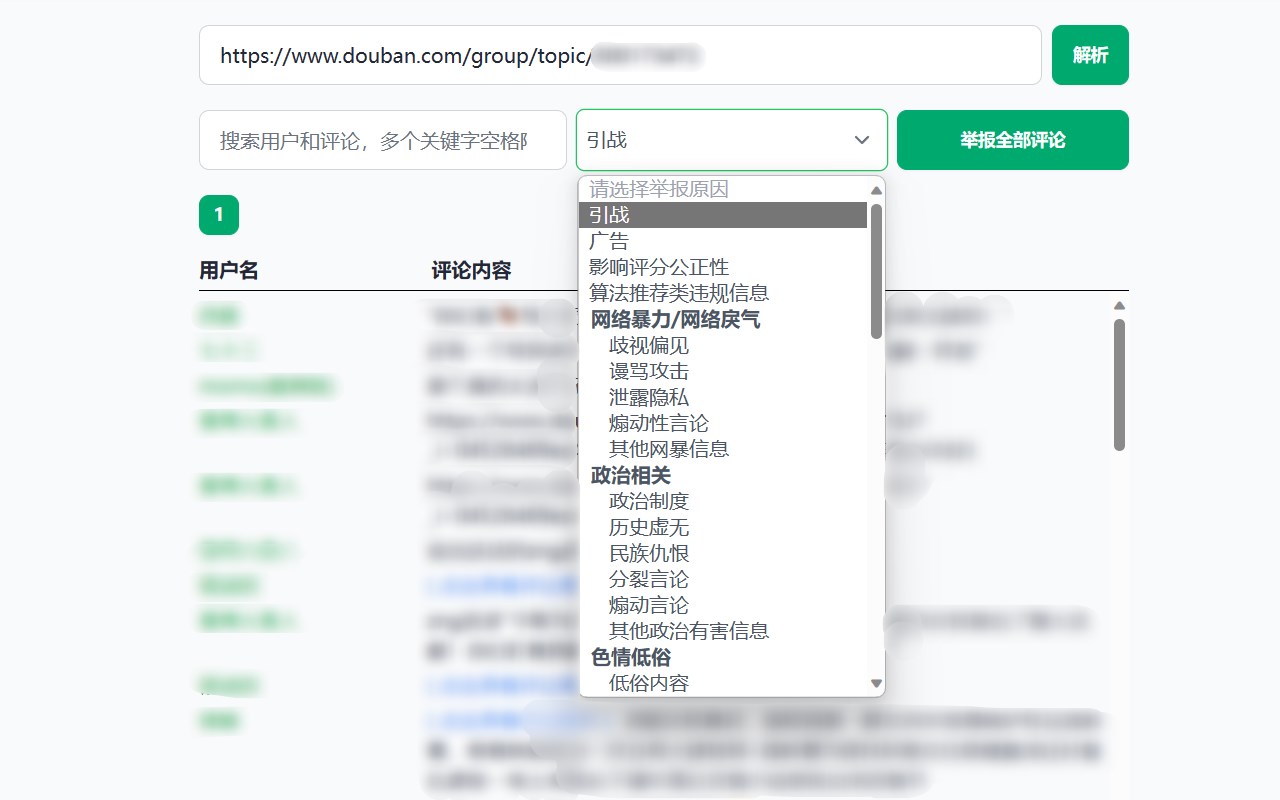1280x800 pixels.
Task: Collapse the 引战 report reason combo box
Action: pyautogui.click(x=732, y=140)
